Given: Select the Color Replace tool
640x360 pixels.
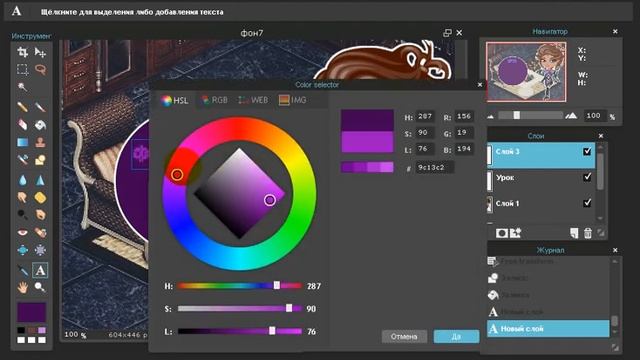Looking at the screenshot, I should tap(22, 160).
